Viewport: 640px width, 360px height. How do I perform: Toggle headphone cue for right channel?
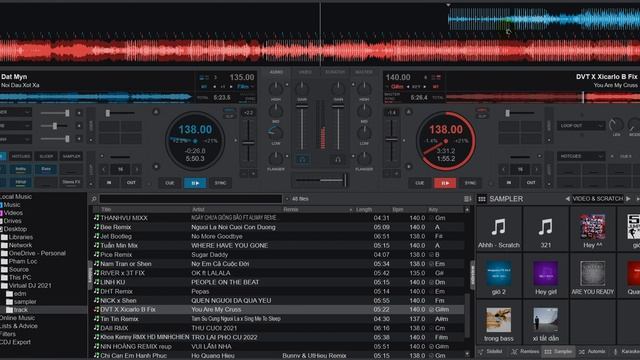click(x=338, y=160)
